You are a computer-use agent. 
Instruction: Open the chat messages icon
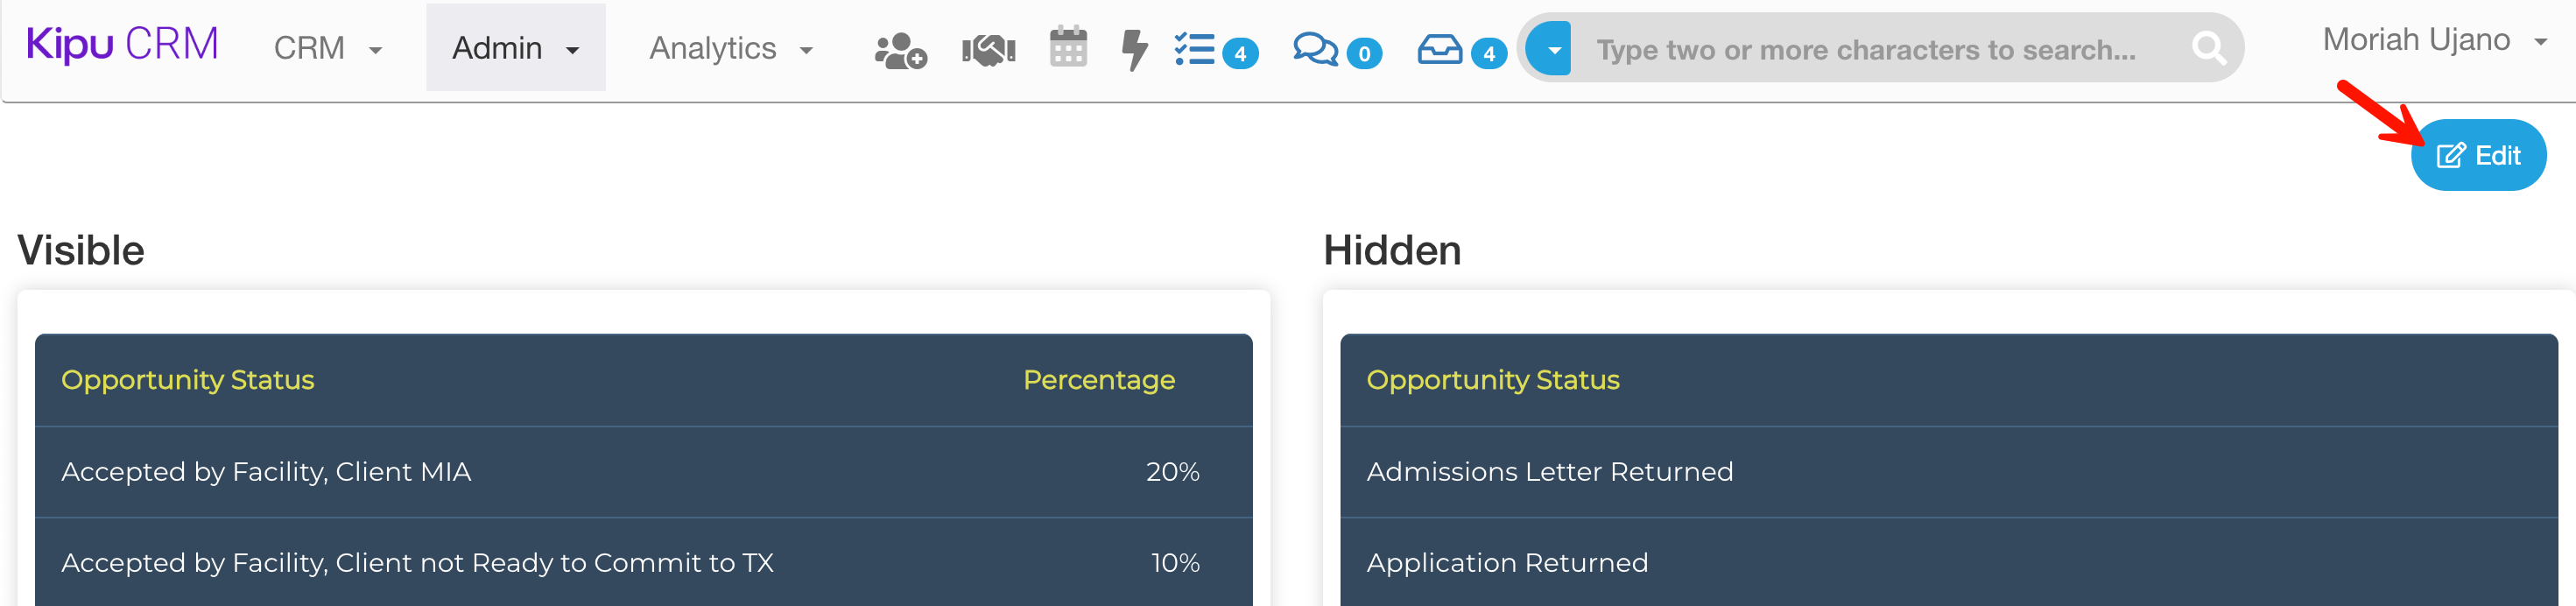point(1316,49)
